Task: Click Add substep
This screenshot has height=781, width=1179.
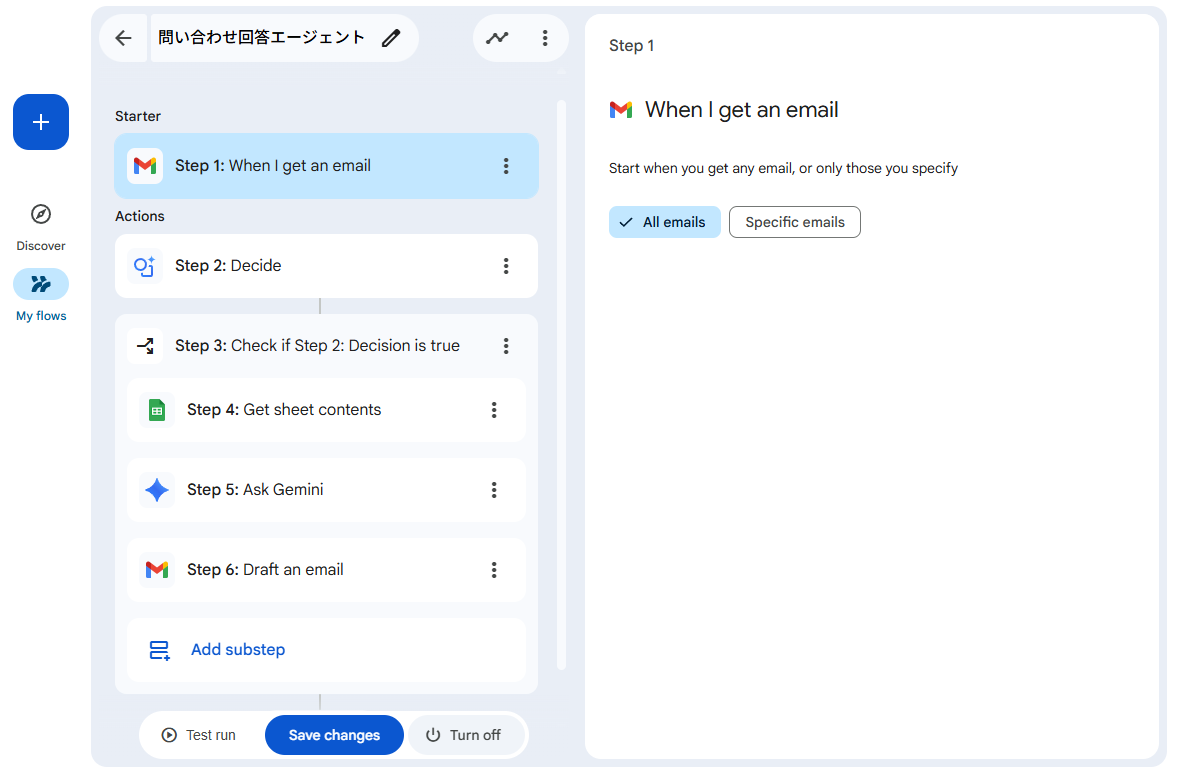Action: [x=238, y=650]
